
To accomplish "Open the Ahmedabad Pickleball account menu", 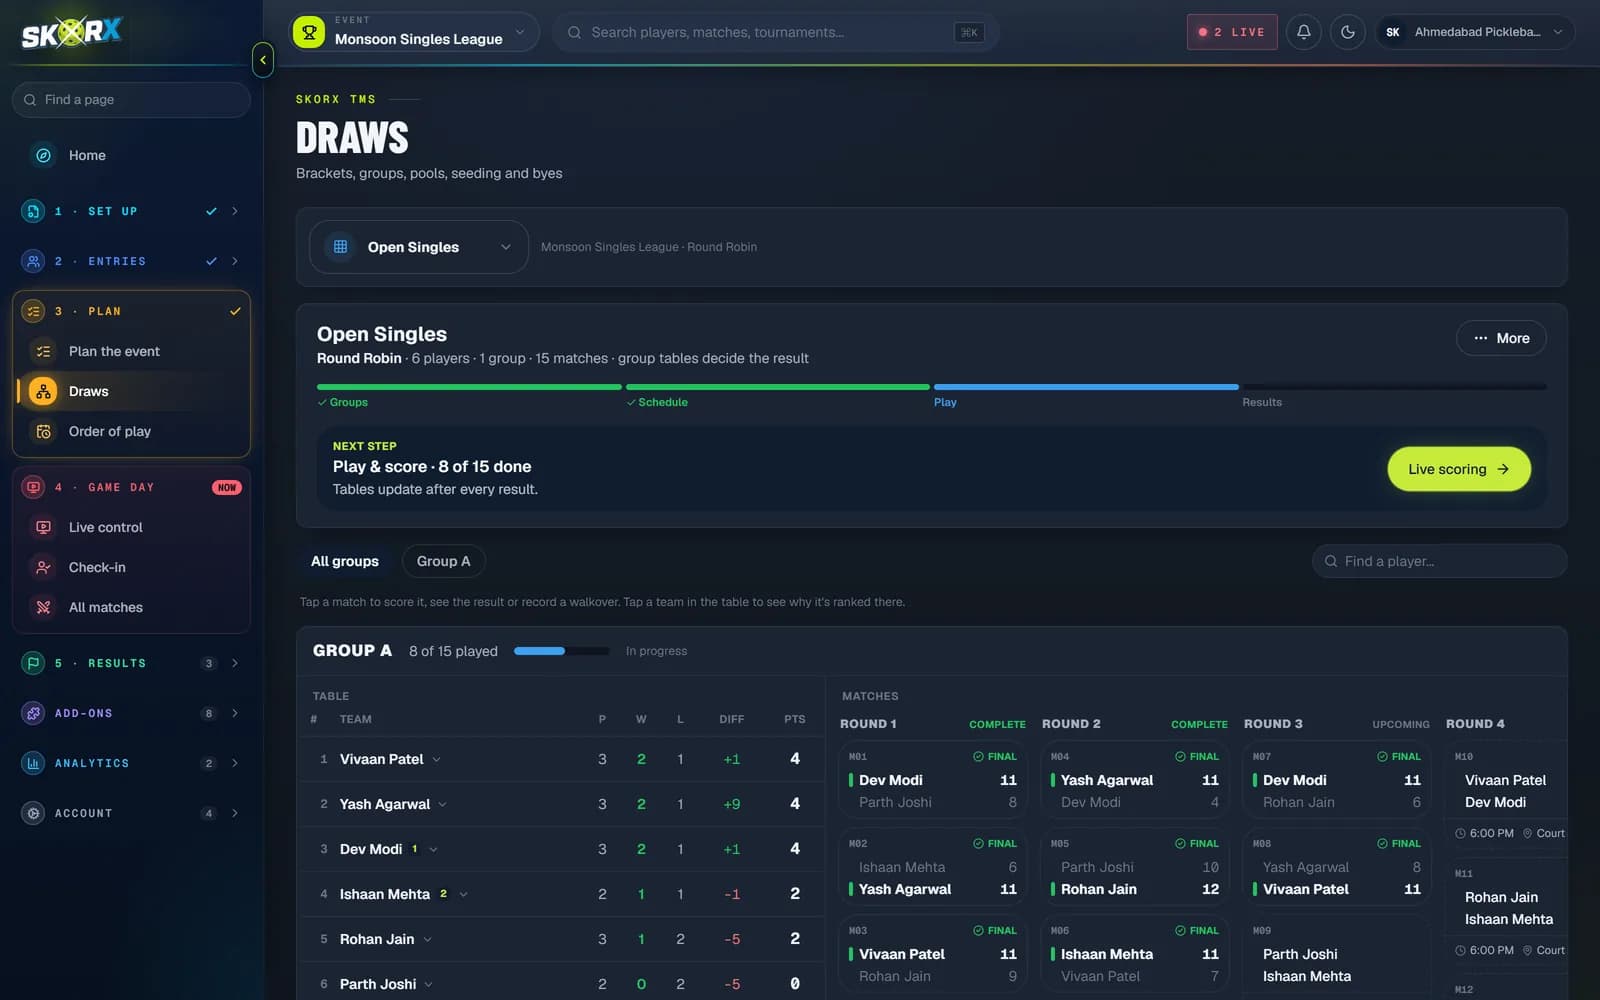I will [1476, 32].
